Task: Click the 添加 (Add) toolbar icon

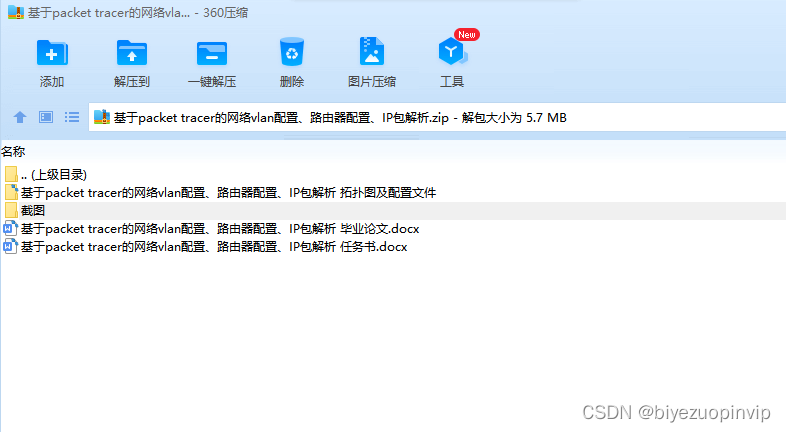Action: click(52, 53)
